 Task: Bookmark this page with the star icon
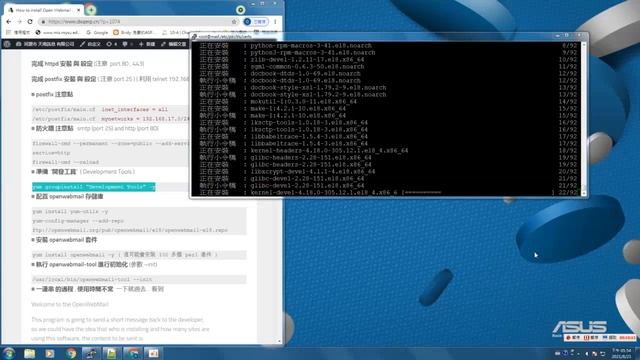tap(234, 21)
